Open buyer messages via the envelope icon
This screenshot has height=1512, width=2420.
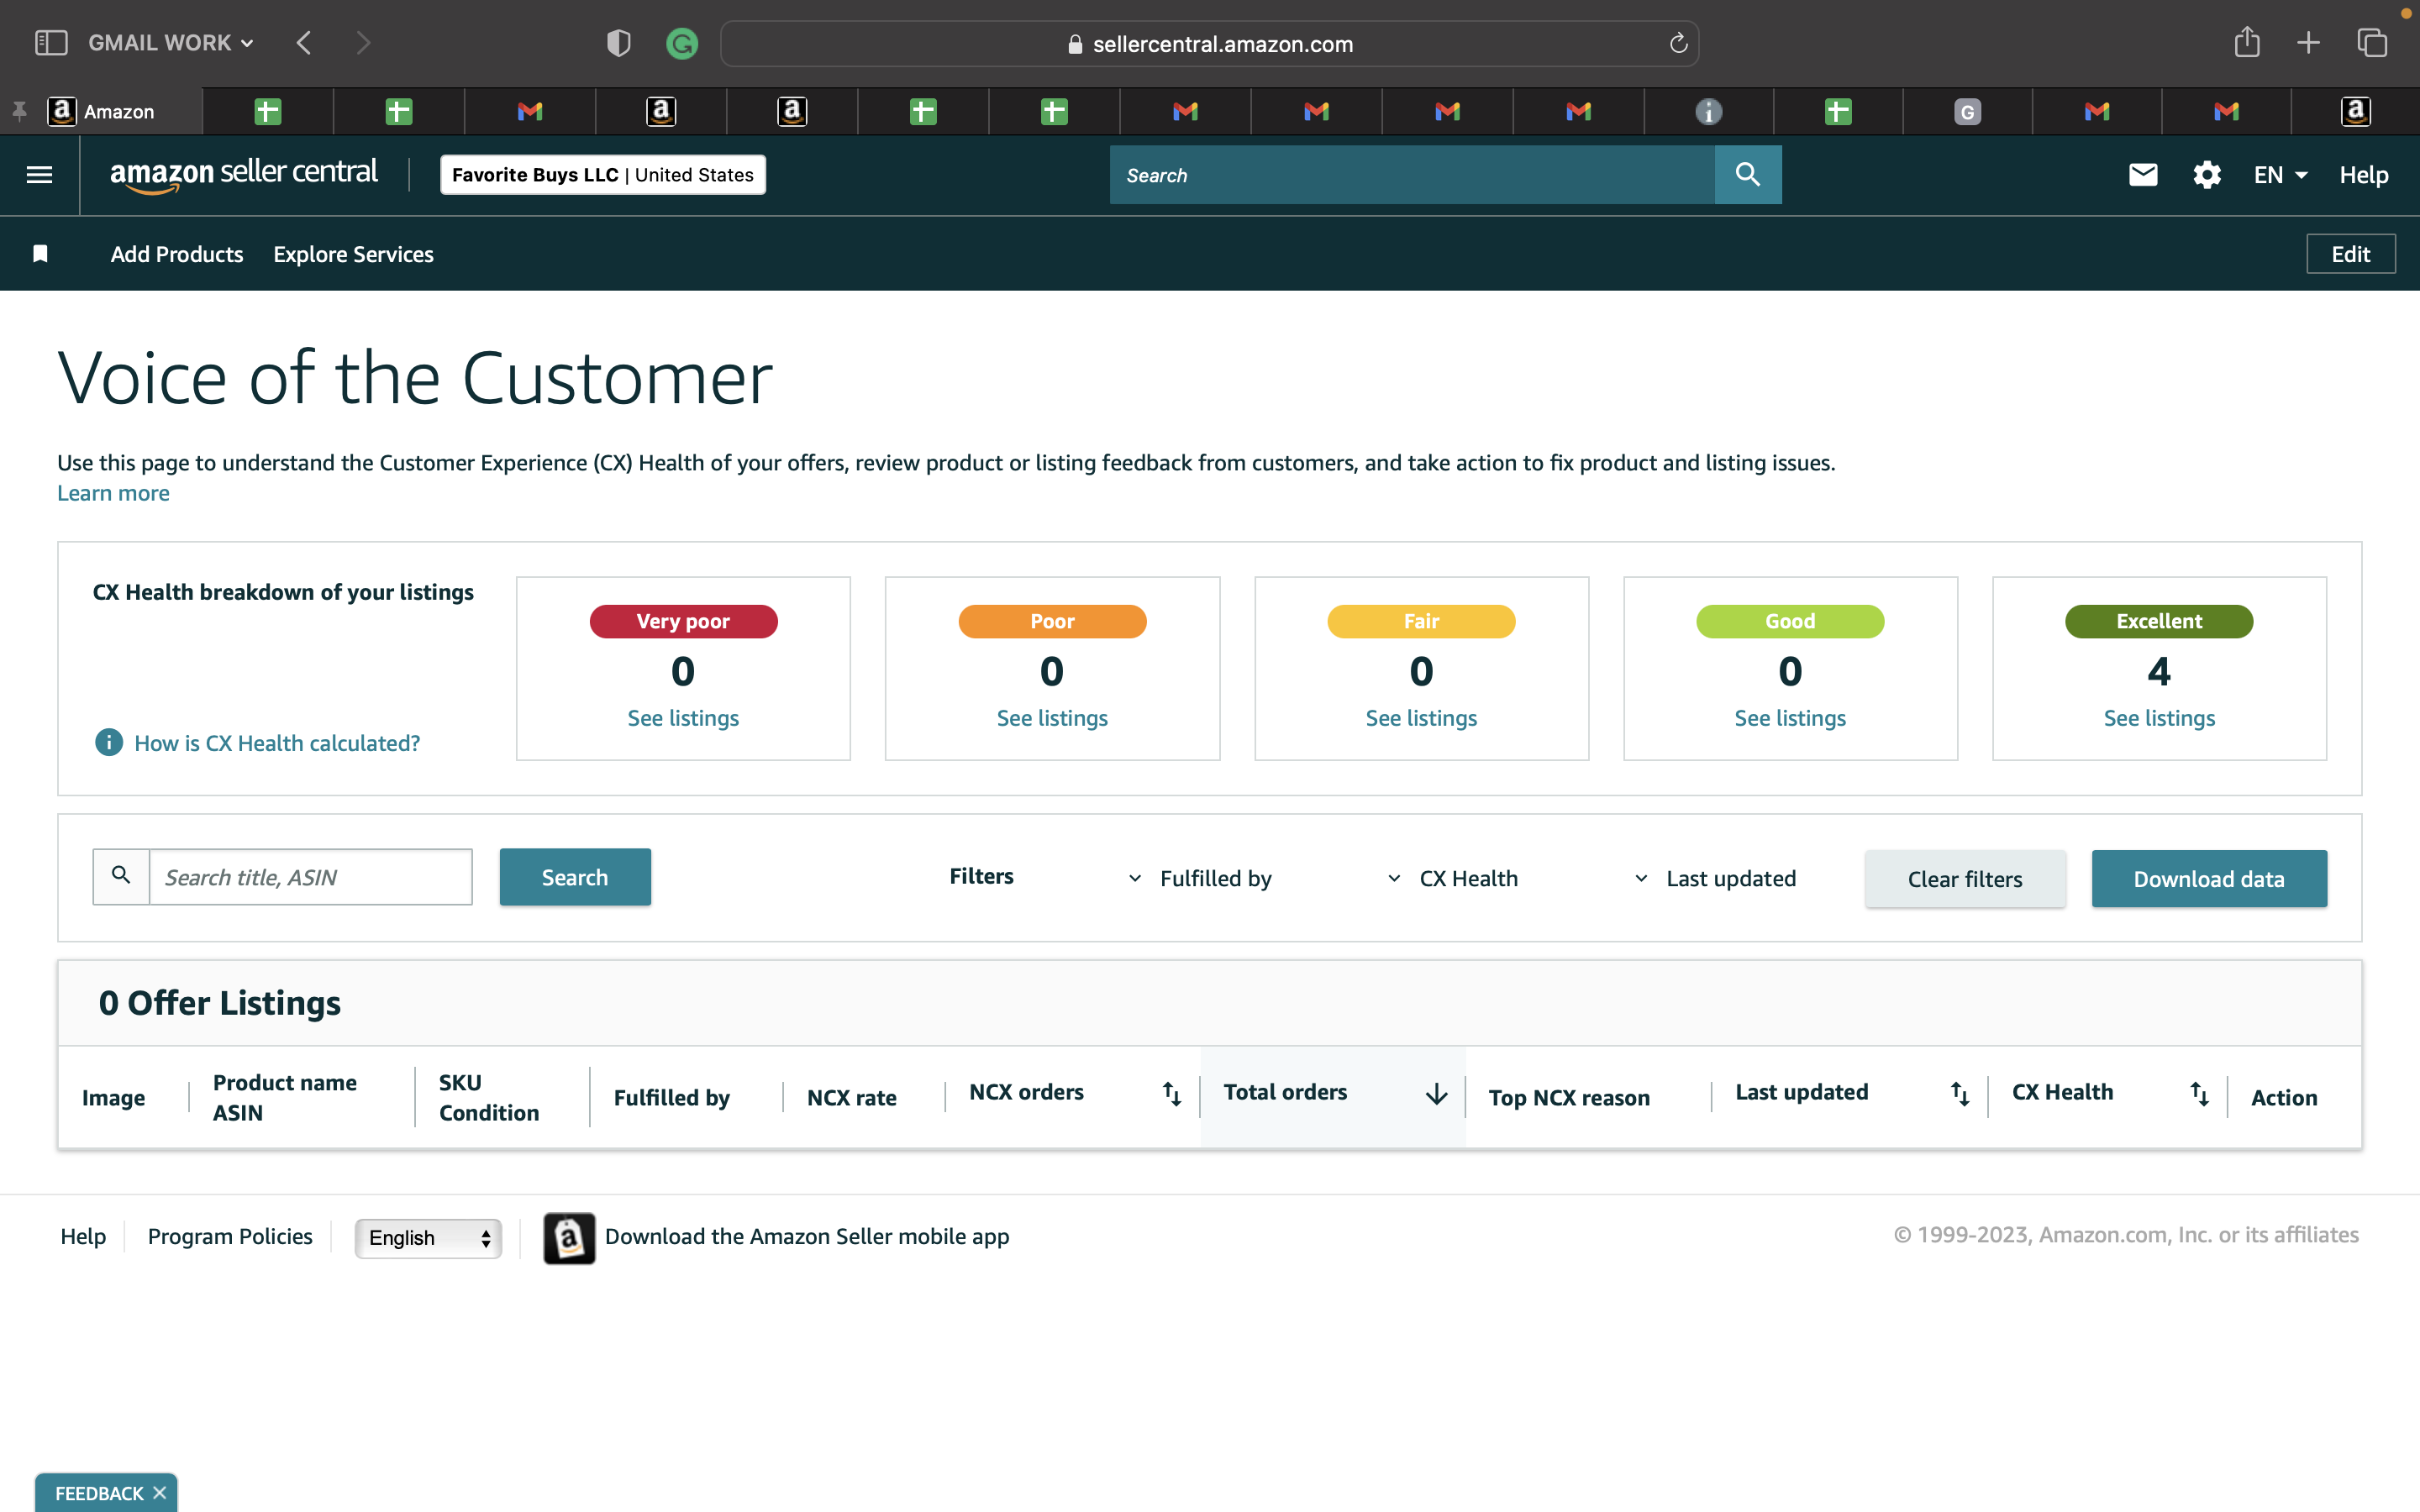2143,175
